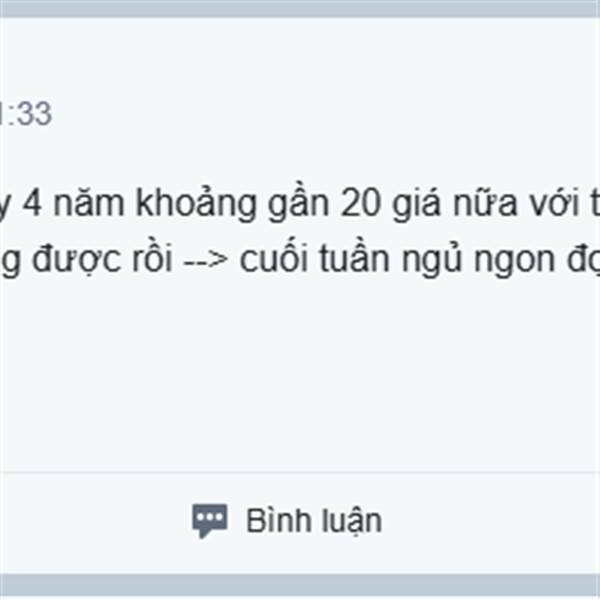Click the post line containing 'cuối tuần ngủ ngon'
Screen dimensions: 600x600
coord(300,260)
